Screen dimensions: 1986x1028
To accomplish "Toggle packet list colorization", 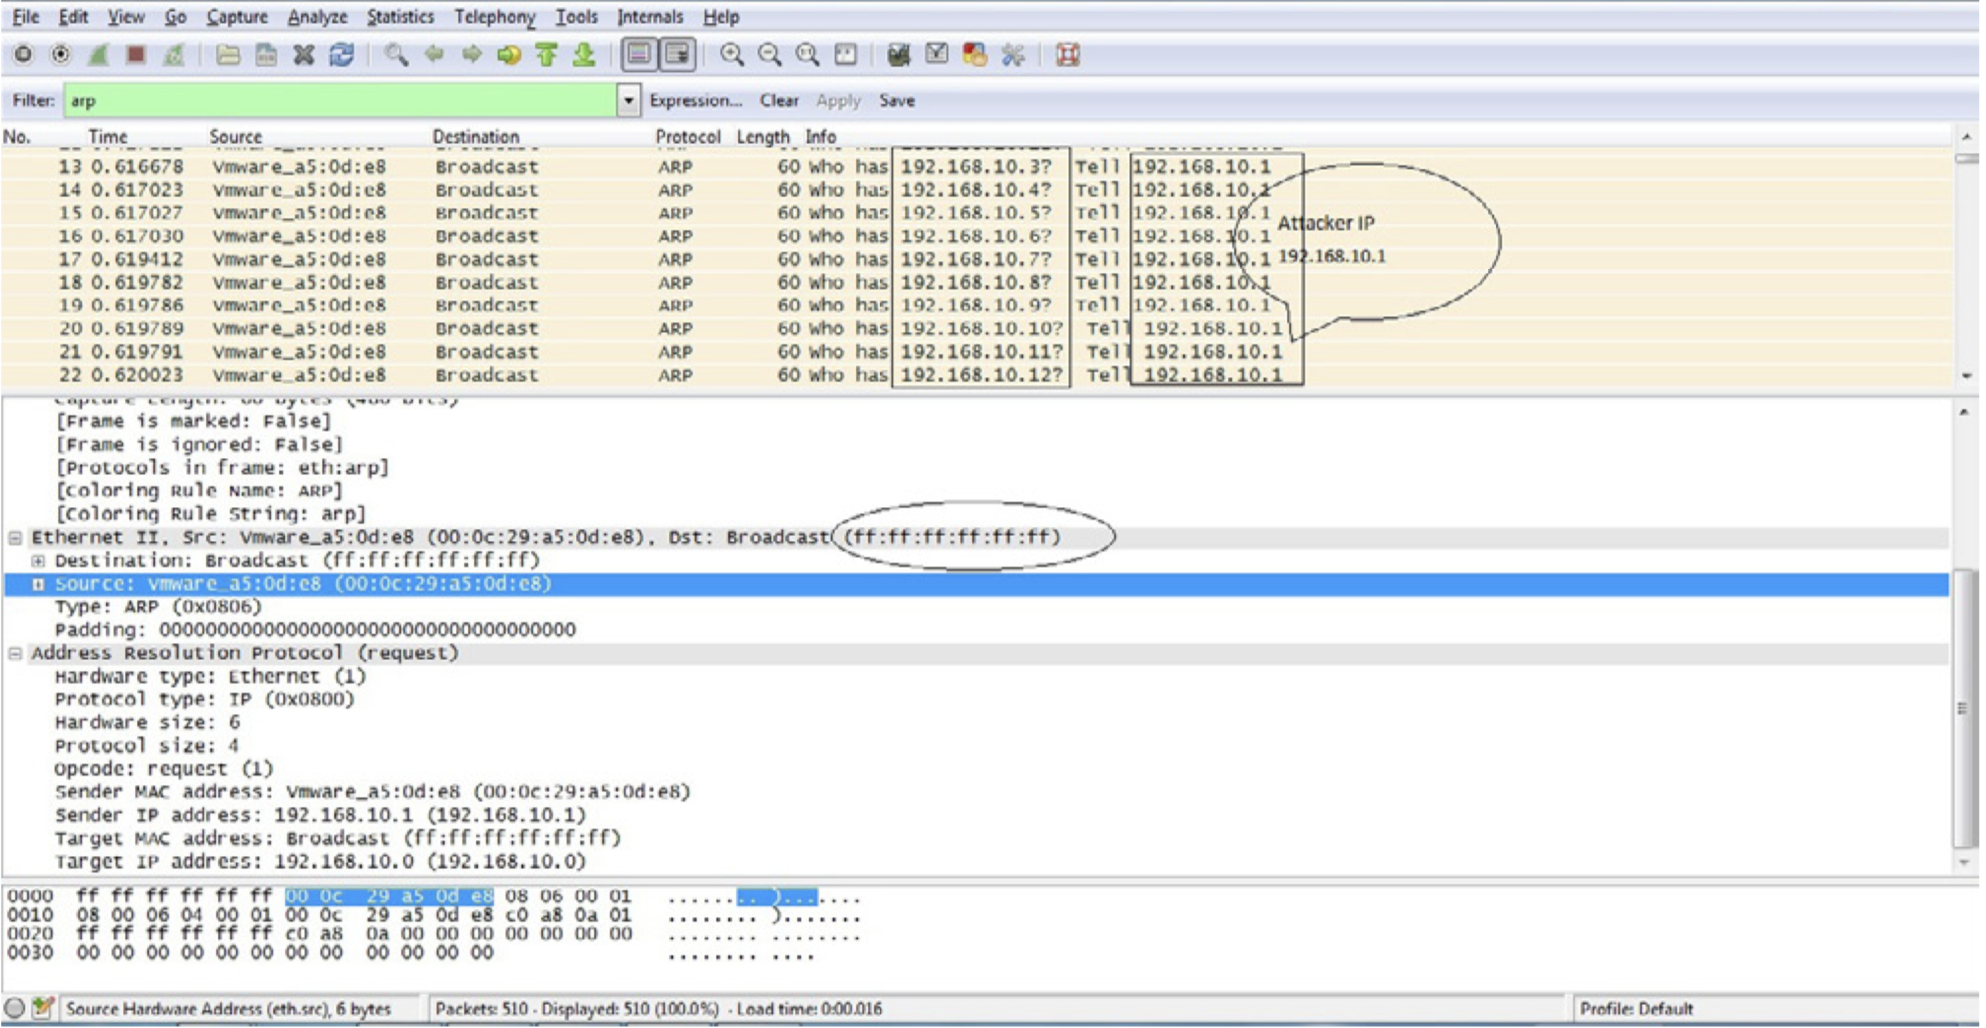I will click(x=640, y=55).
